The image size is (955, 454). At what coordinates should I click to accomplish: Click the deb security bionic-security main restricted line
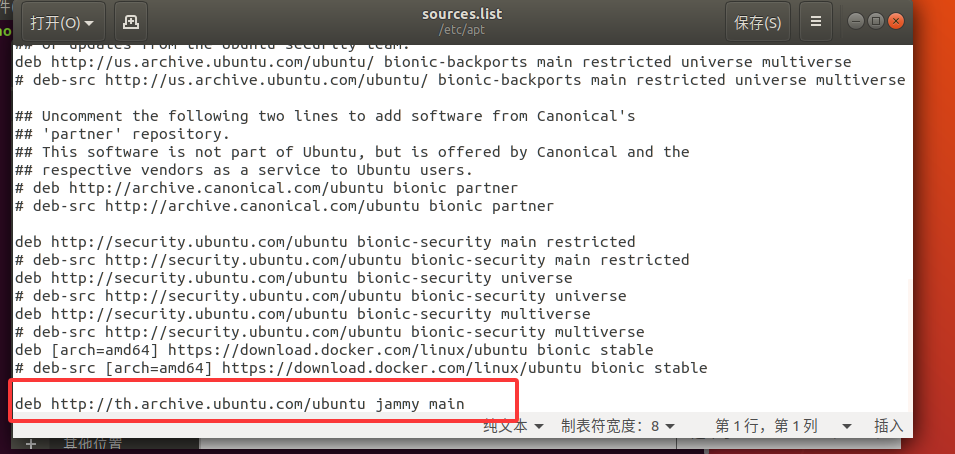pyautogui.click(x=325, y=242)
